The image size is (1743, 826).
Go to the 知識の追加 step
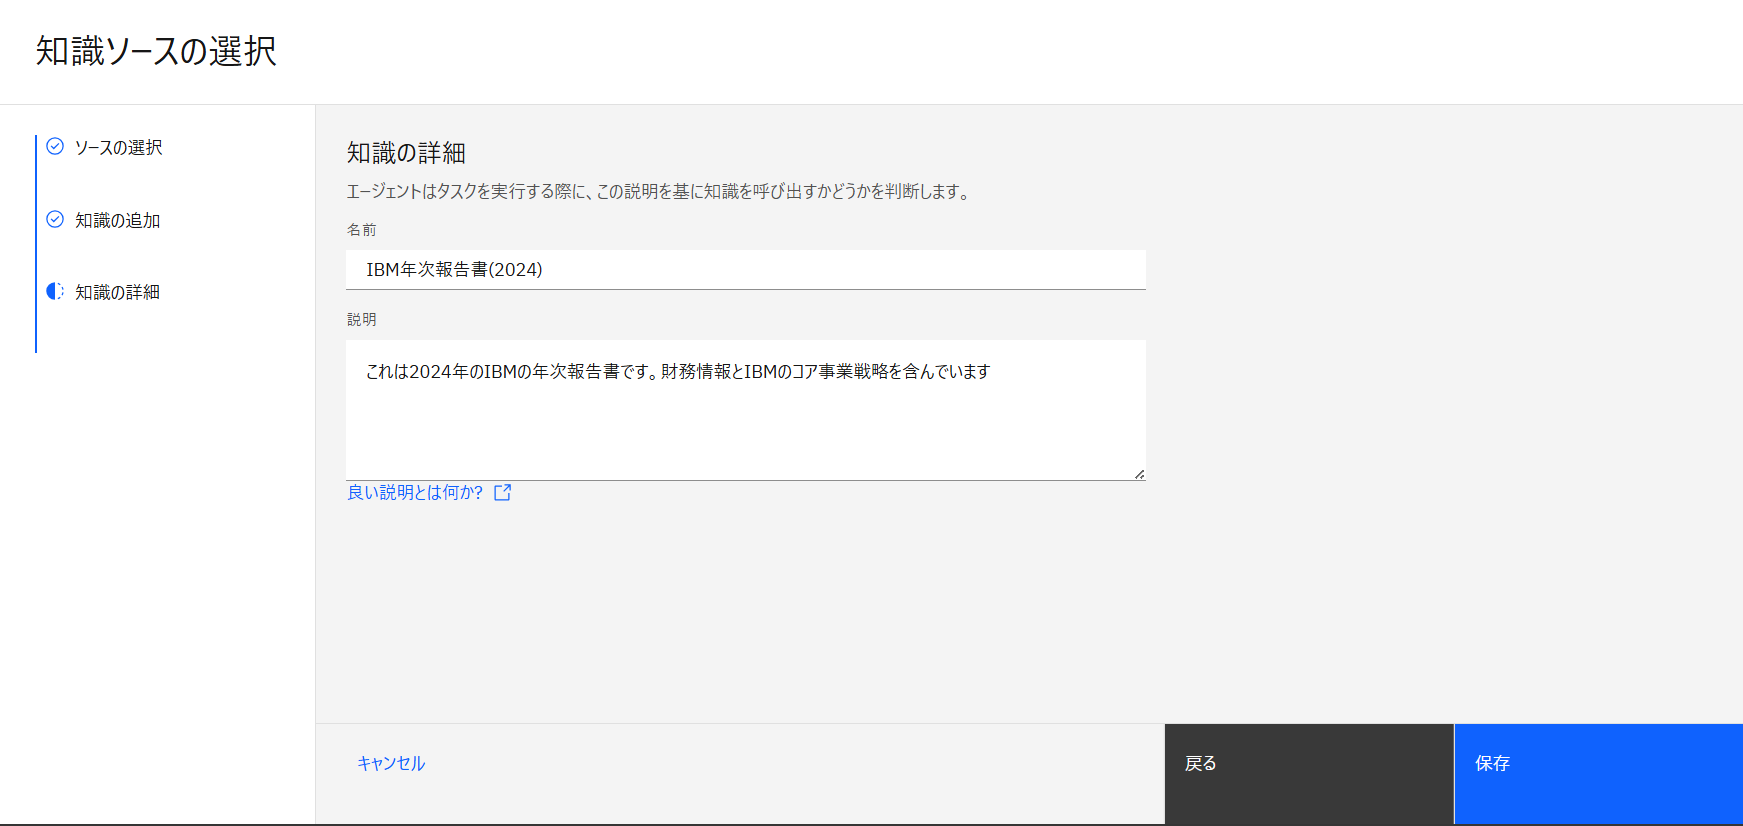(x=117, y=220)
